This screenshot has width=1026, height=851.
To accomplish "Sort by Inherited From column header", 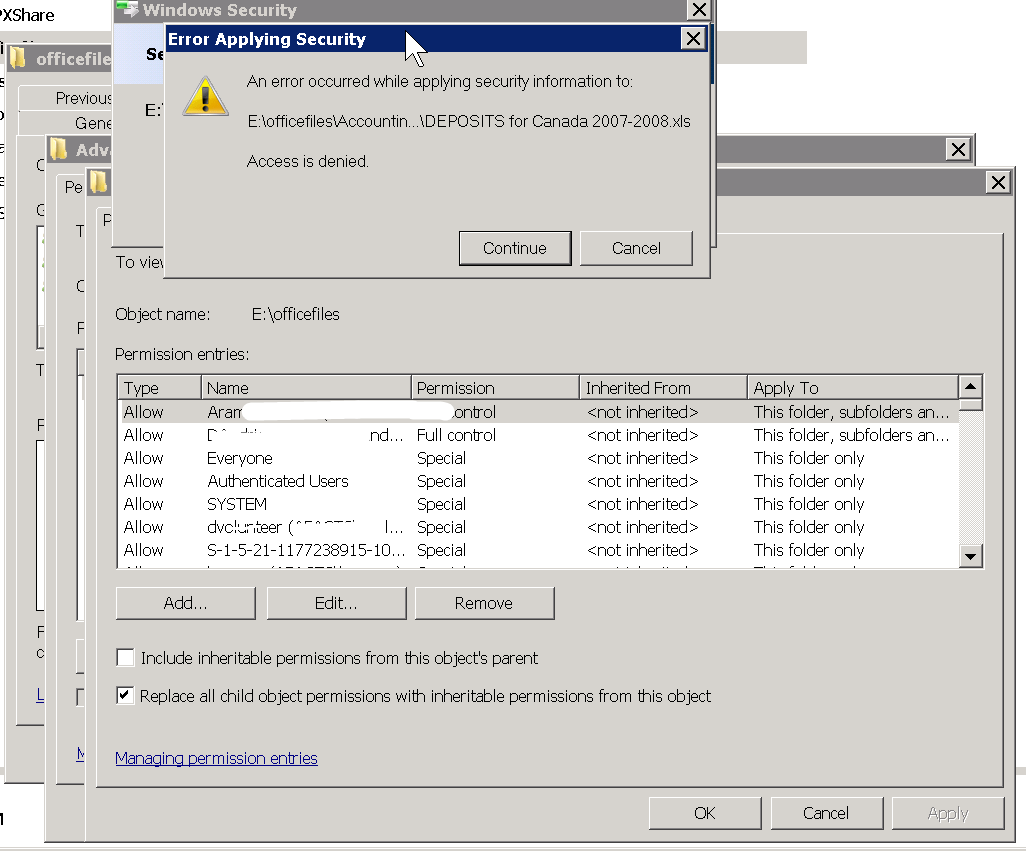I will [x=663, y=388].
